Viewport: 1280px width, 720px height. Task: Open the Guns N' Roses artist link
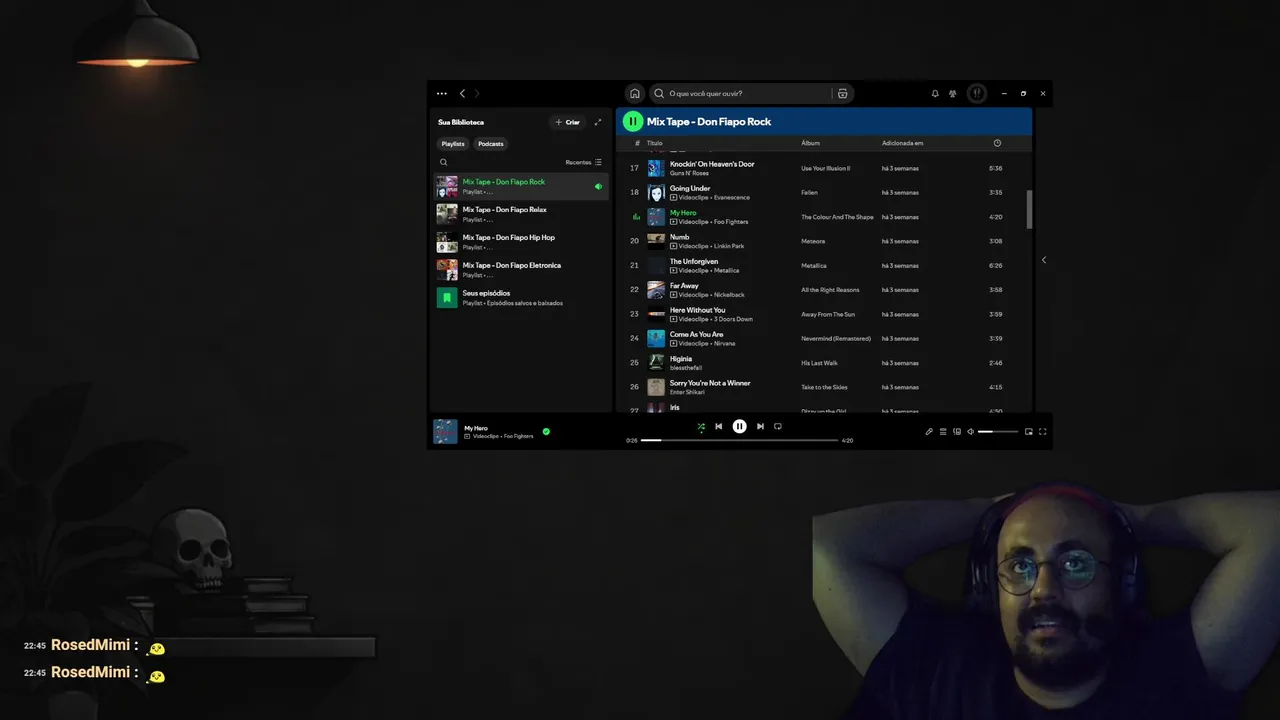[689, 173]
